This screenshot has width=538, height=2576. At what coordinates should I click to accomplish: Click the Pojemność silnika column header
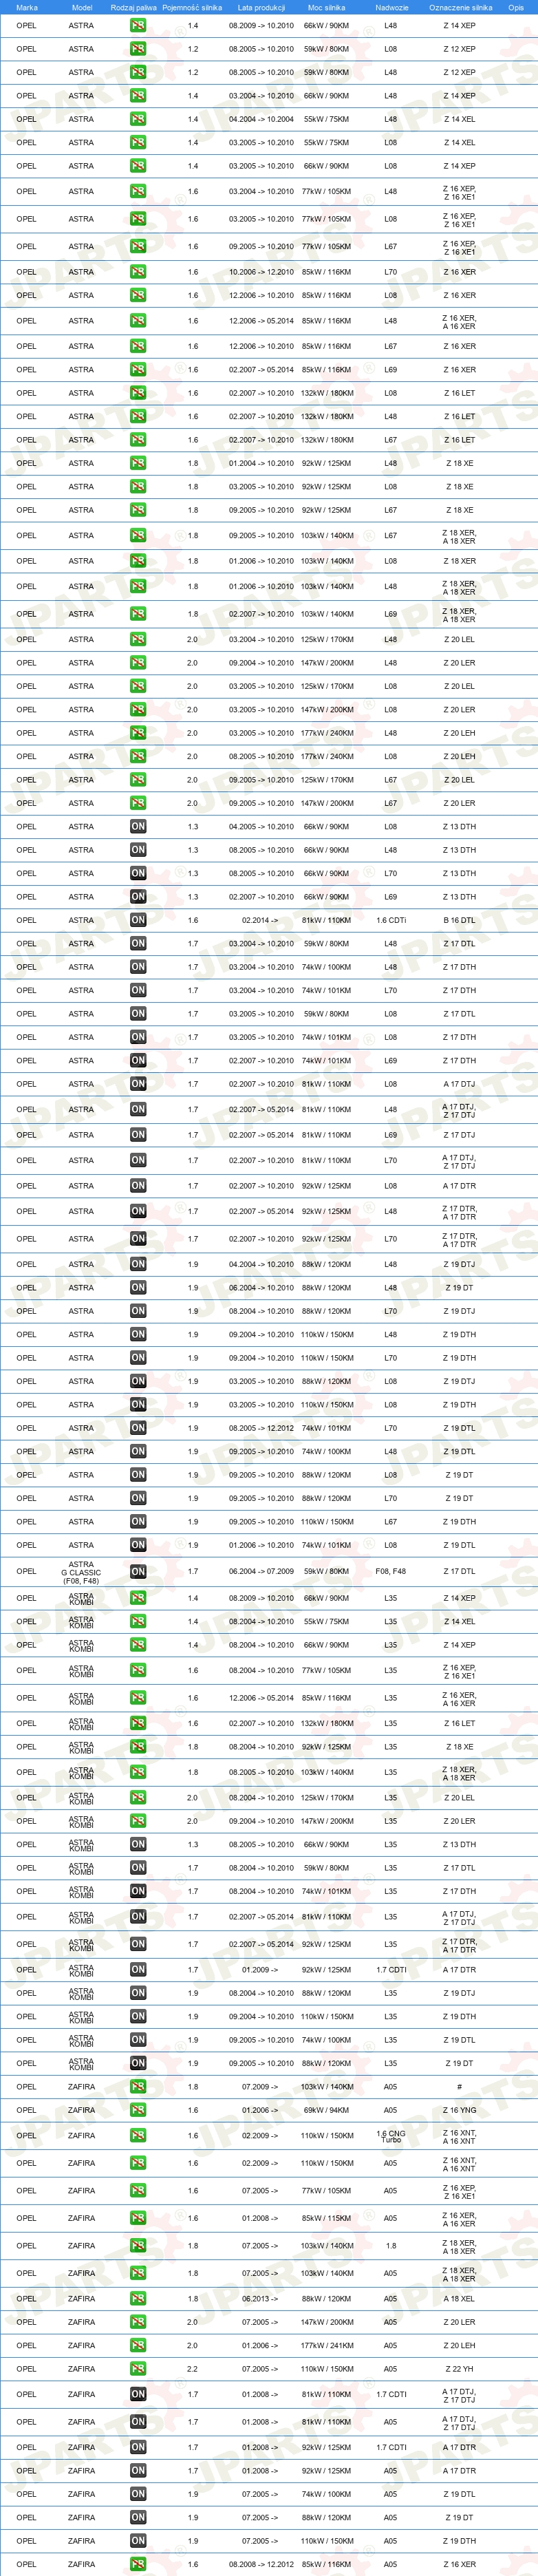(x=192, y=7)
